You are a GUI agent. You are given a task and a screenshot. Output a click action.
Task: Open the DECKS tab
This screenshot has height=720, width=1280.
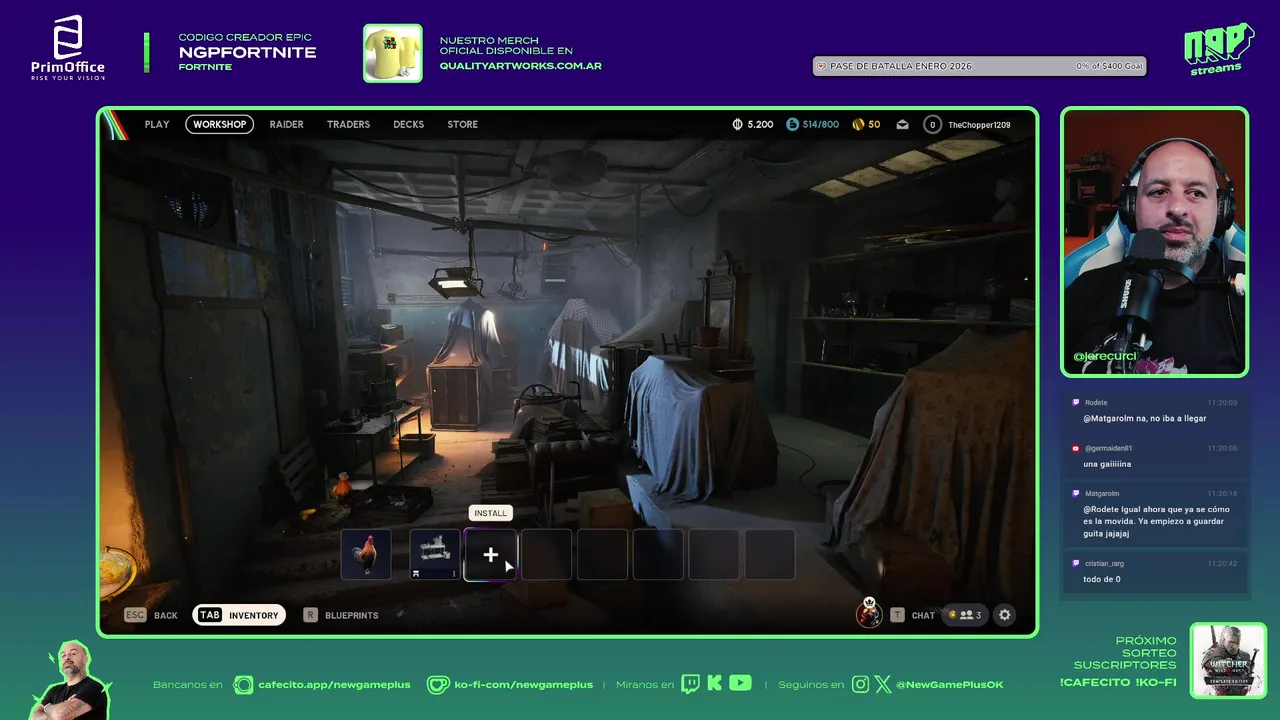tap(408, 124)
